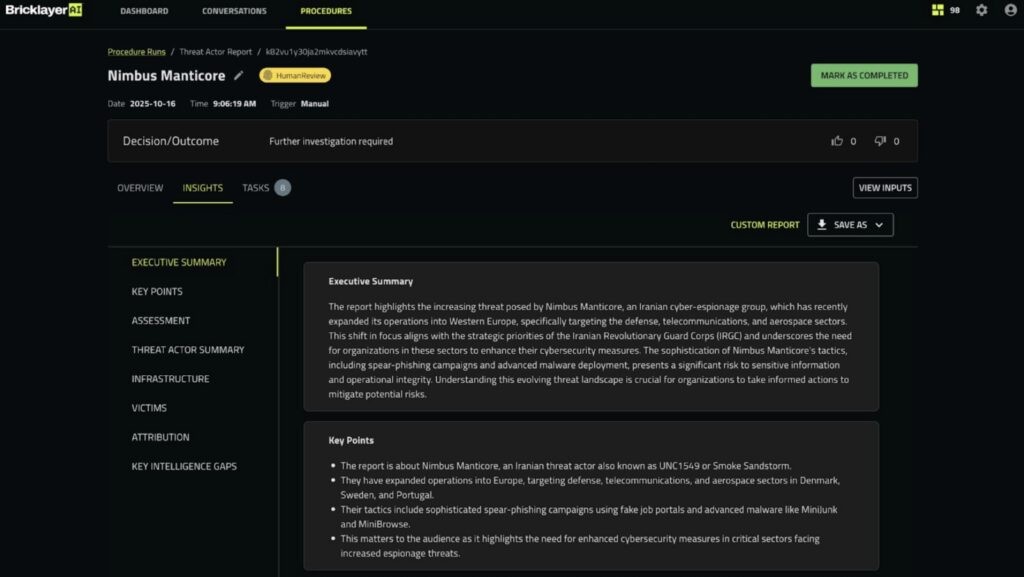
Task: Jump to Key Intelligence Gaps section
Action: tap(184, 466)
